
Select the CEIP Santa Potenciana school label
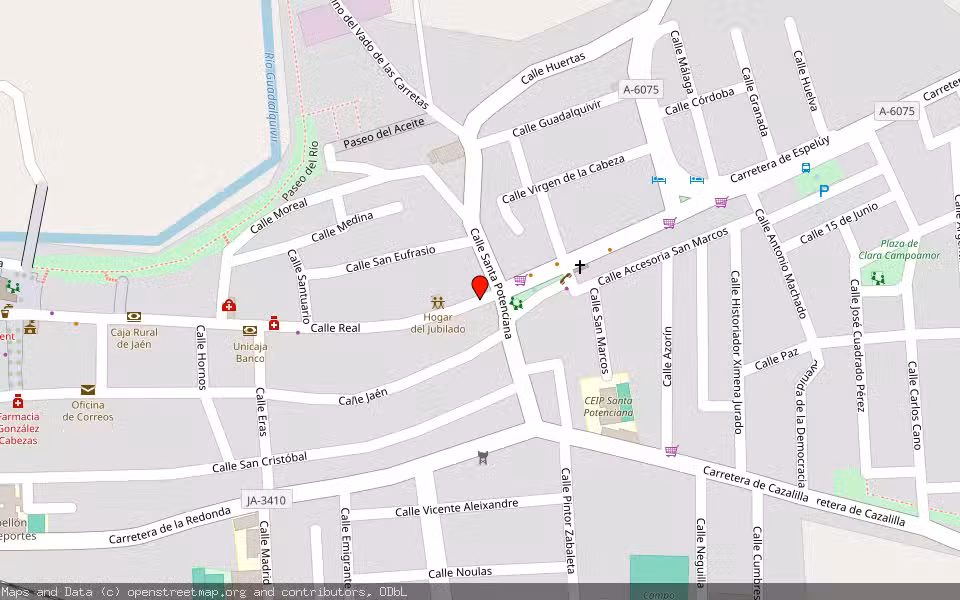(608, 407)
